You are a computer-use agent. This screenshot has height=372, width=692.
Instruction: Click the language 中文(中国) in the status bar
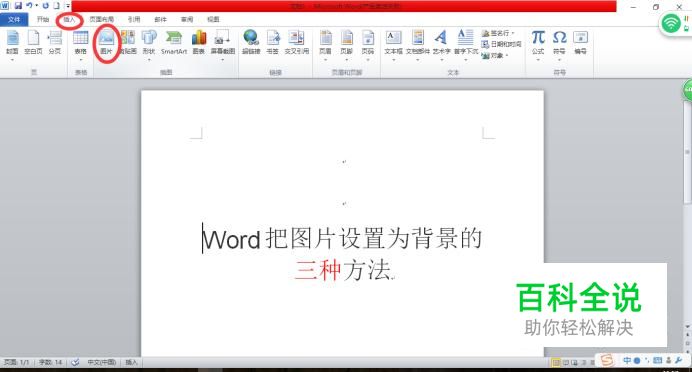point(102,362)
